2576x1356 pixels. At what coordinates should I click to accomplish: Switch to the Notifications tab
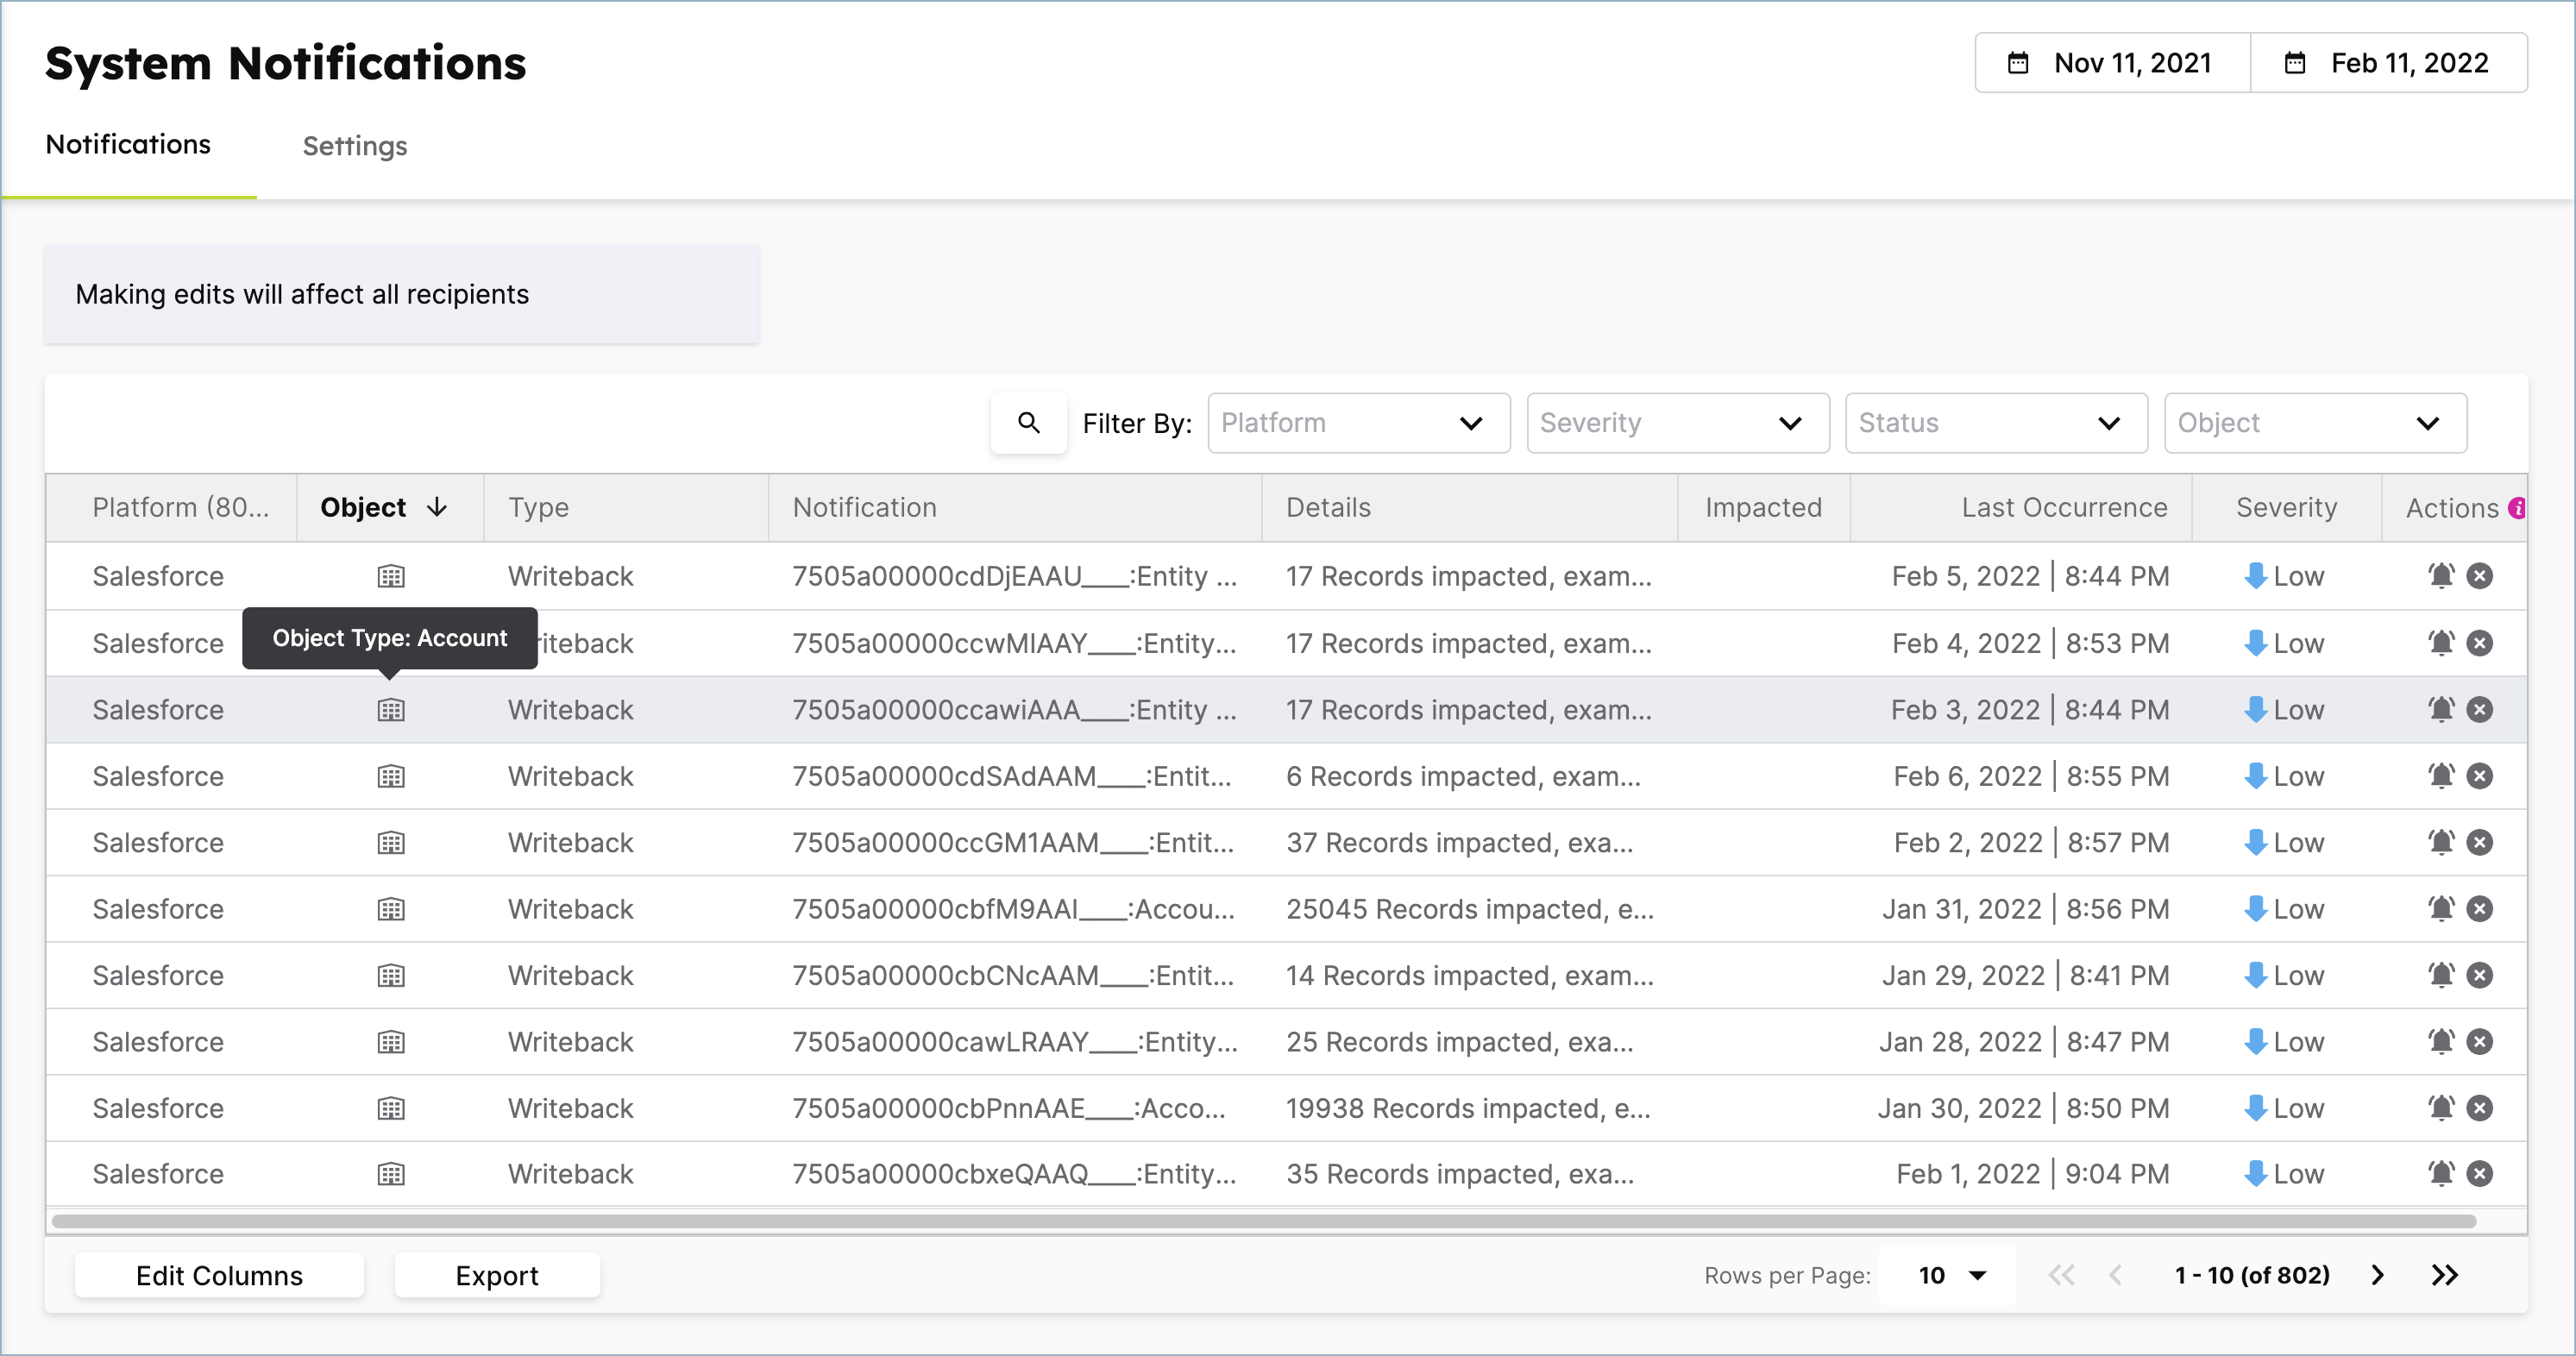click(x=128, y=145)
